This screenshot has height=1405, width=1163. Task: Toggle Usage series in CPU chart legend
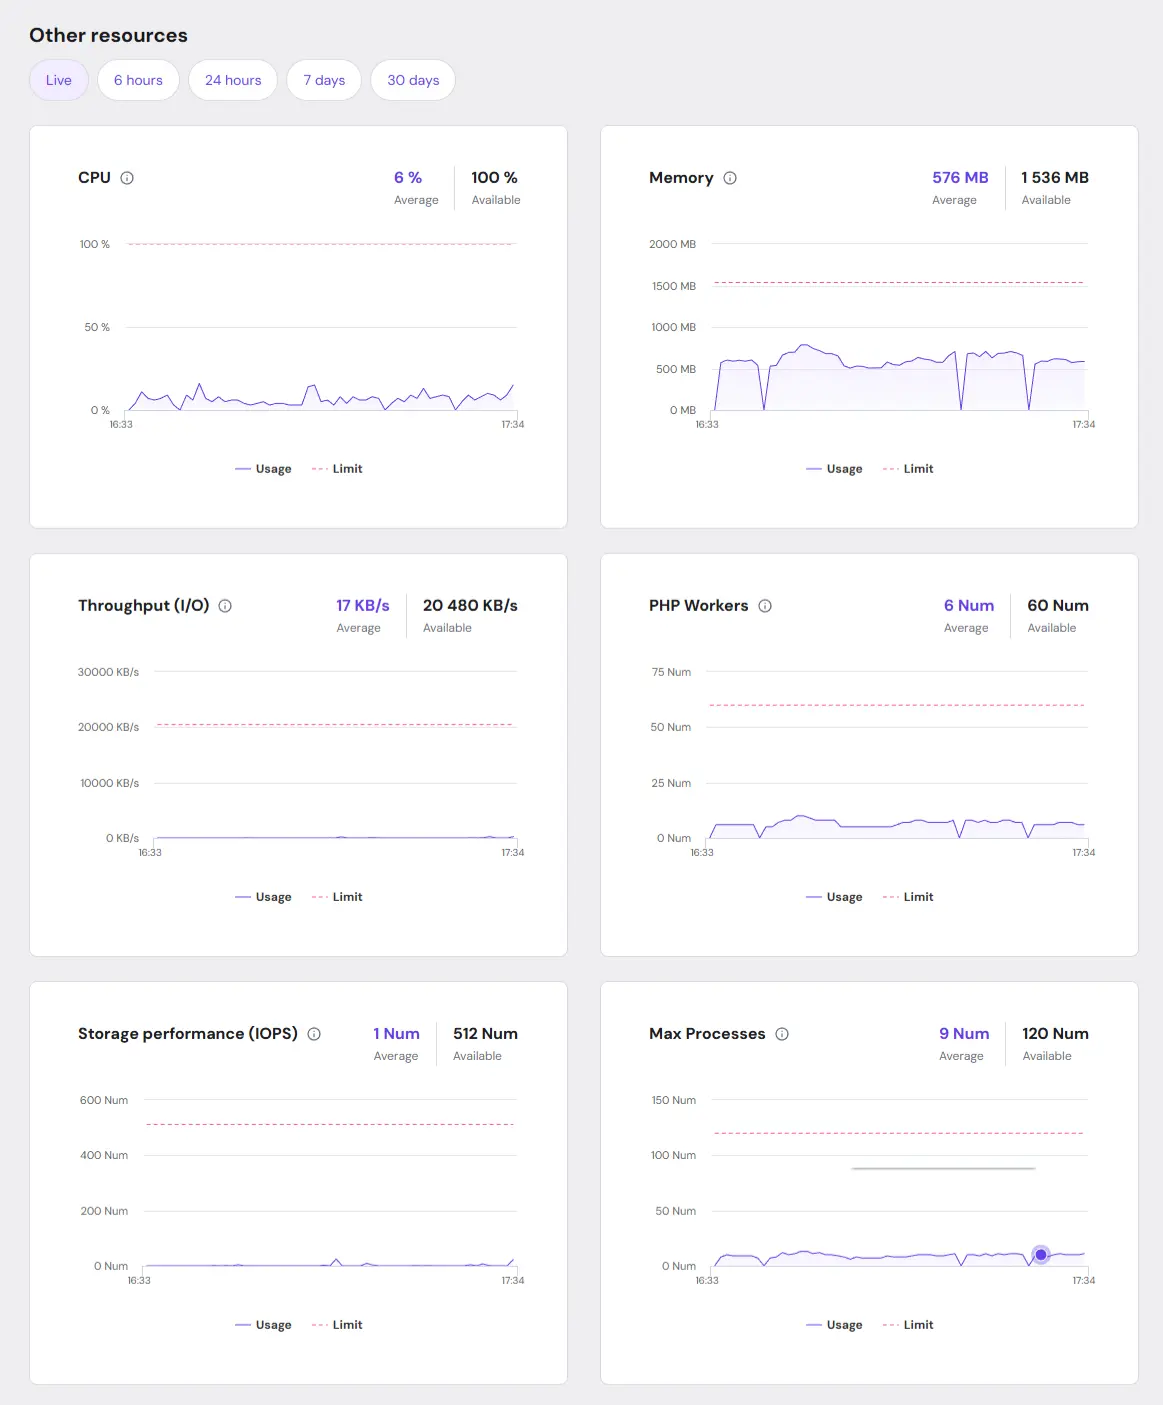coord(264,469)
